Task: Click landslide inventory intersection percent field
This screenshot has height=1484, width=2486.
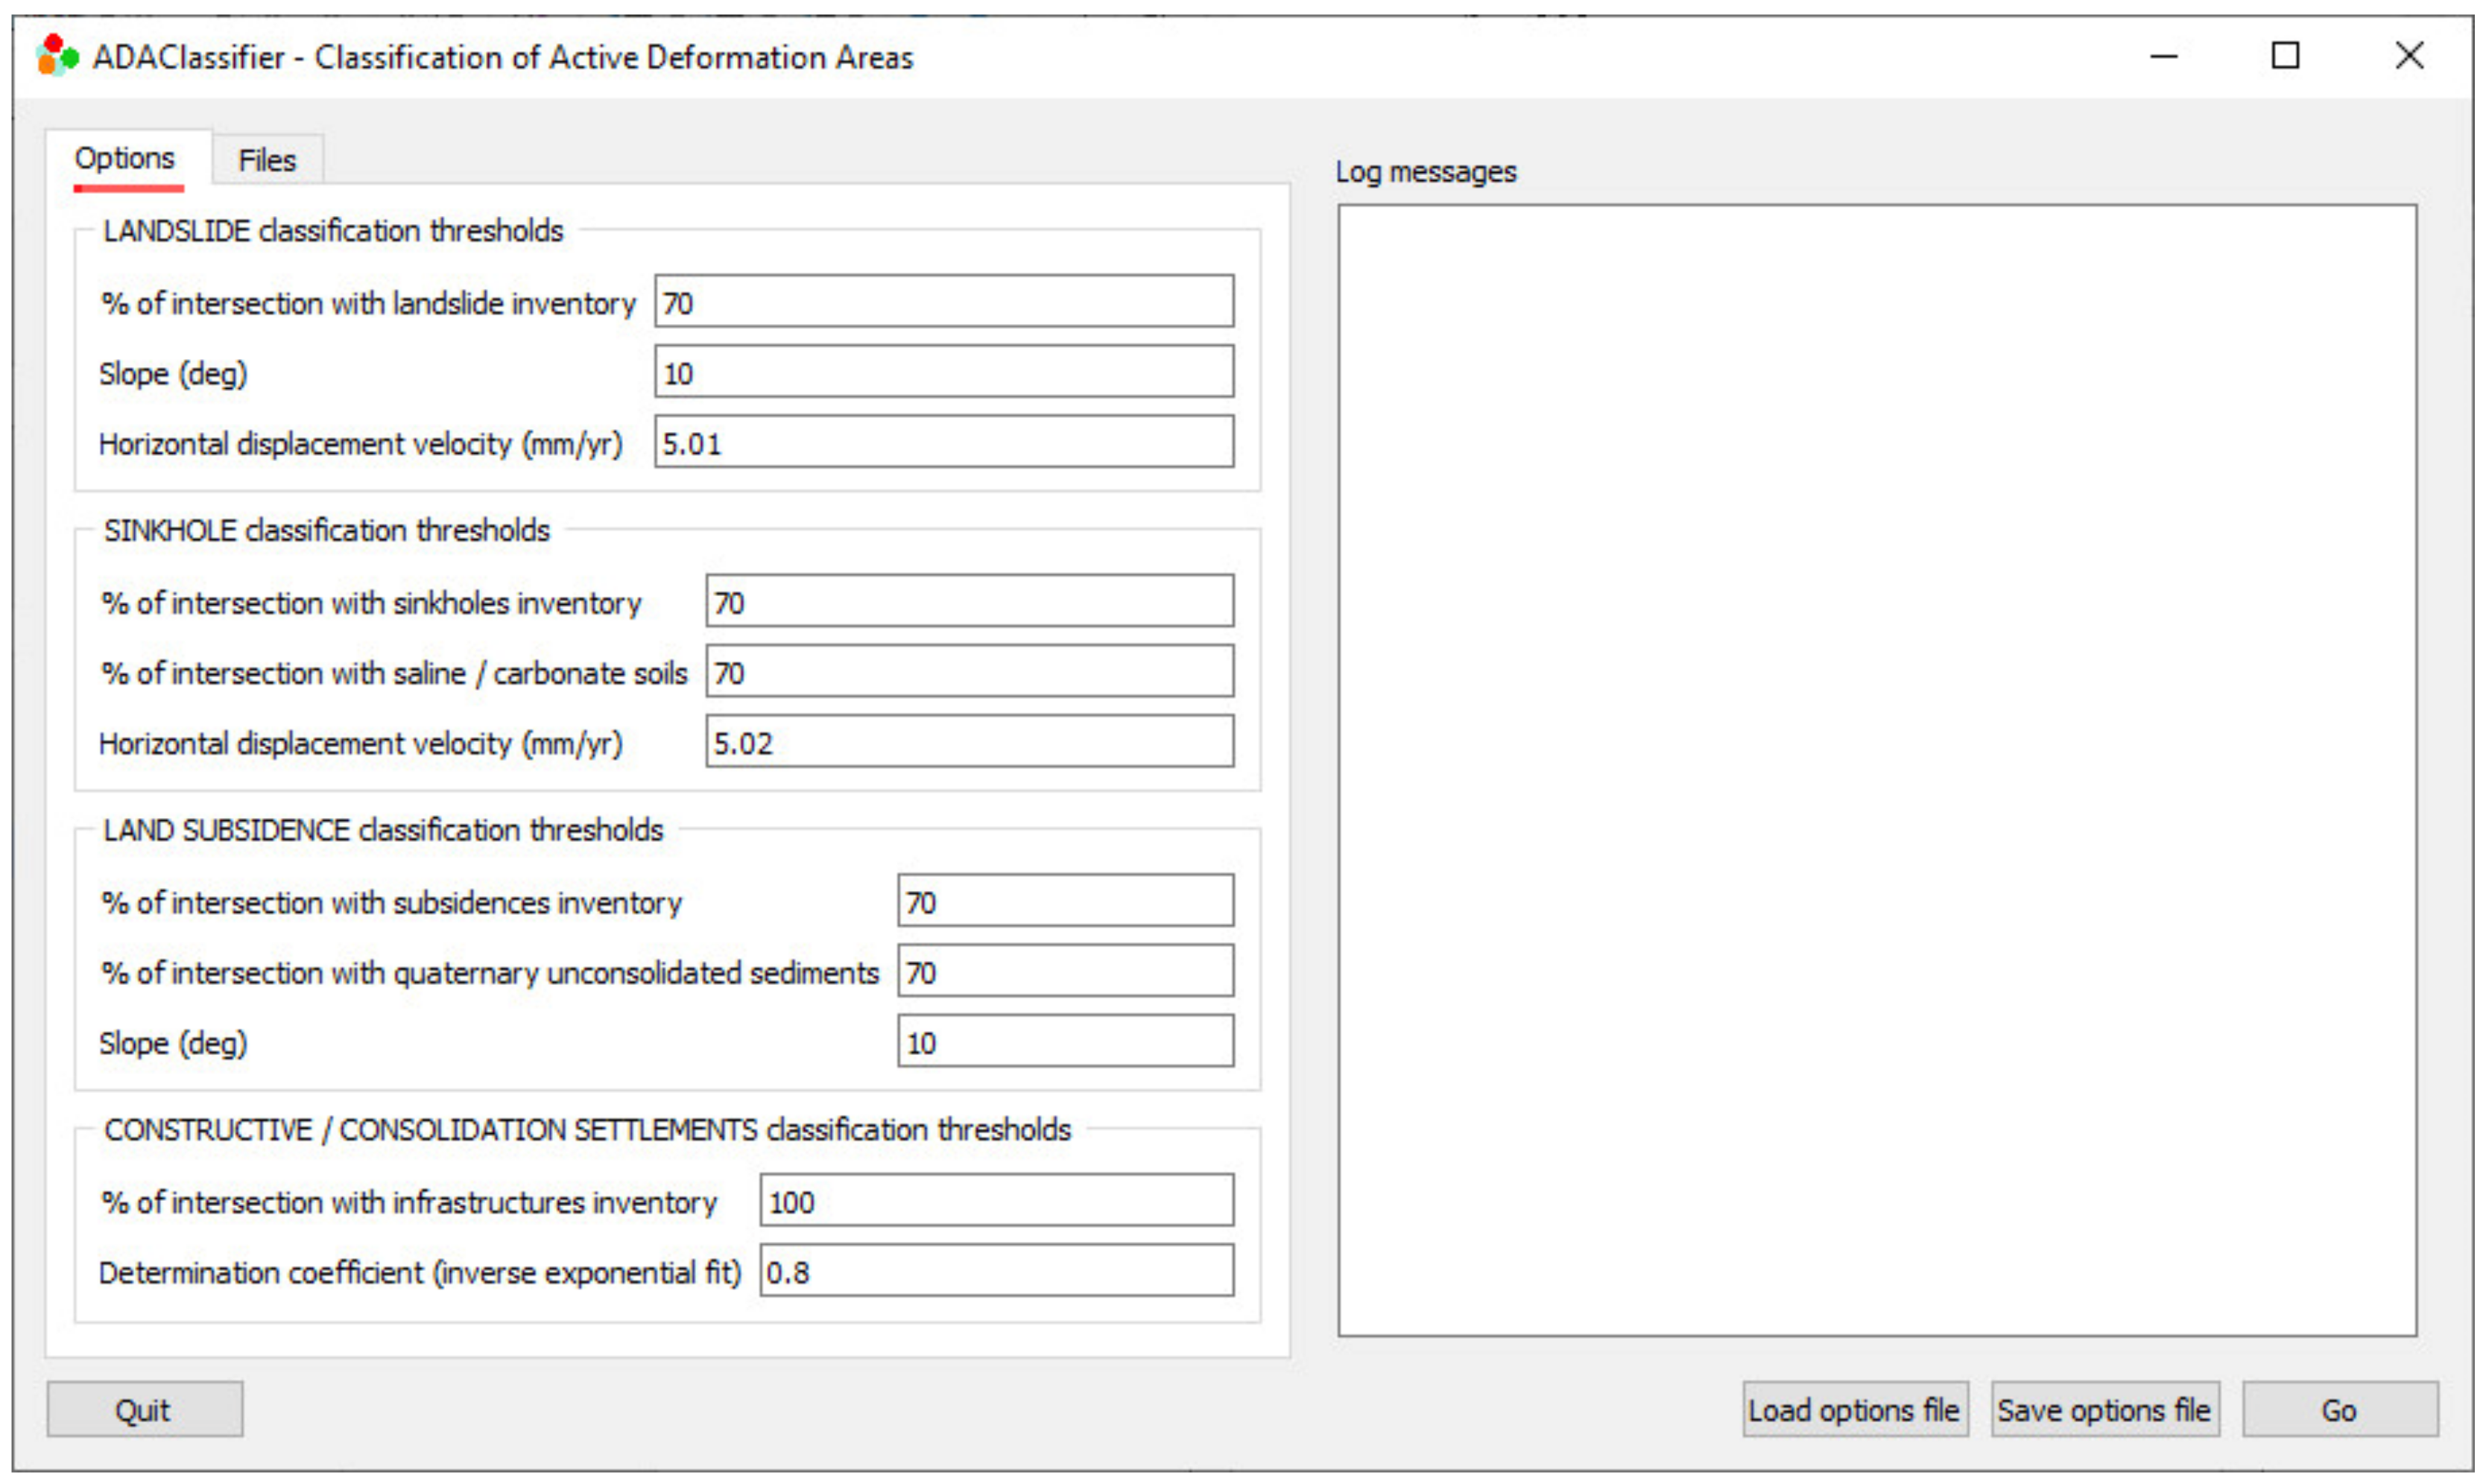Action: coord(943,302)
